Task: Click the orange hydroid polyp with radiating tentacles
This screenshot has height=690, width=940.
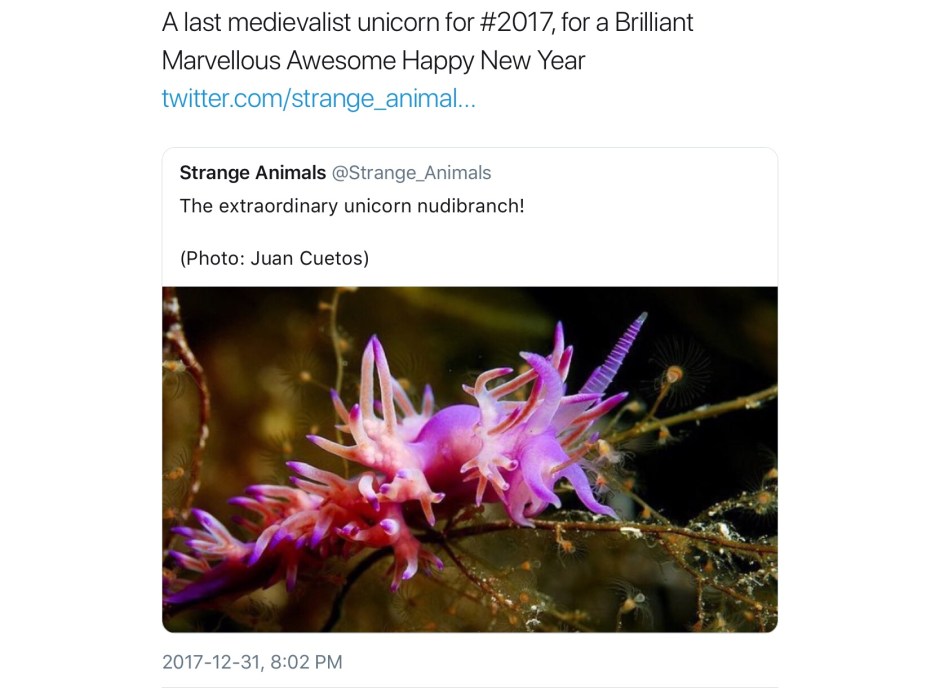Action: [675, 375]
